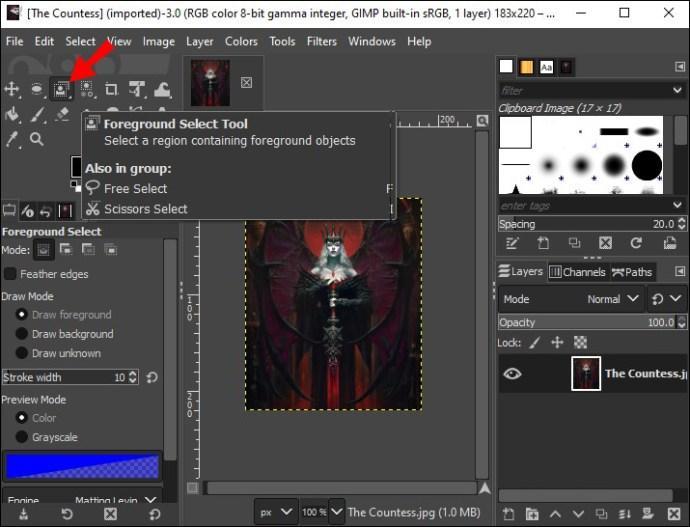Select the Warp Transform tool

[x=162, y=89]
